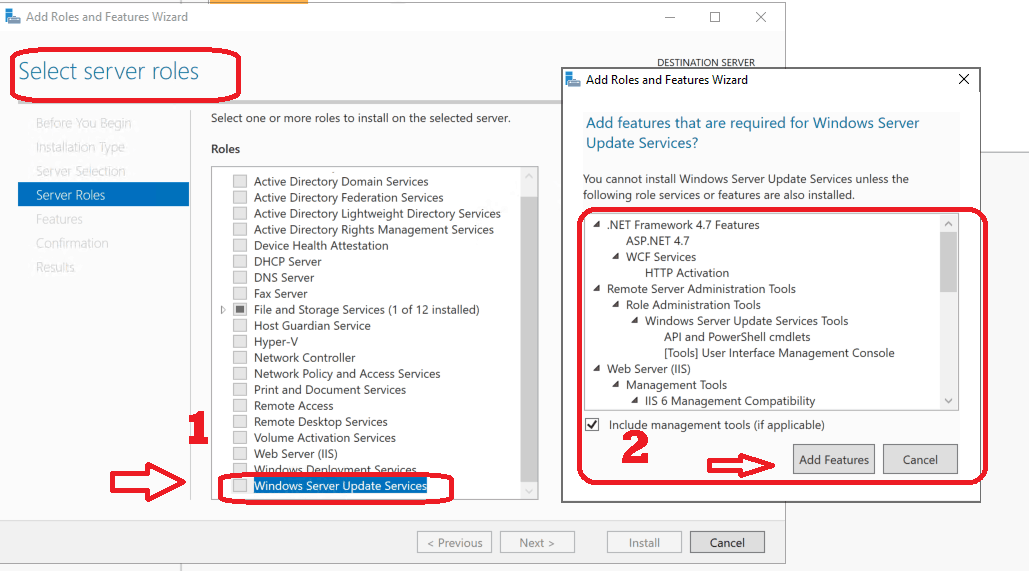Check Host Guardian Service role
The height and width of the screenshot is (571, 1029).
pos(240,326)
